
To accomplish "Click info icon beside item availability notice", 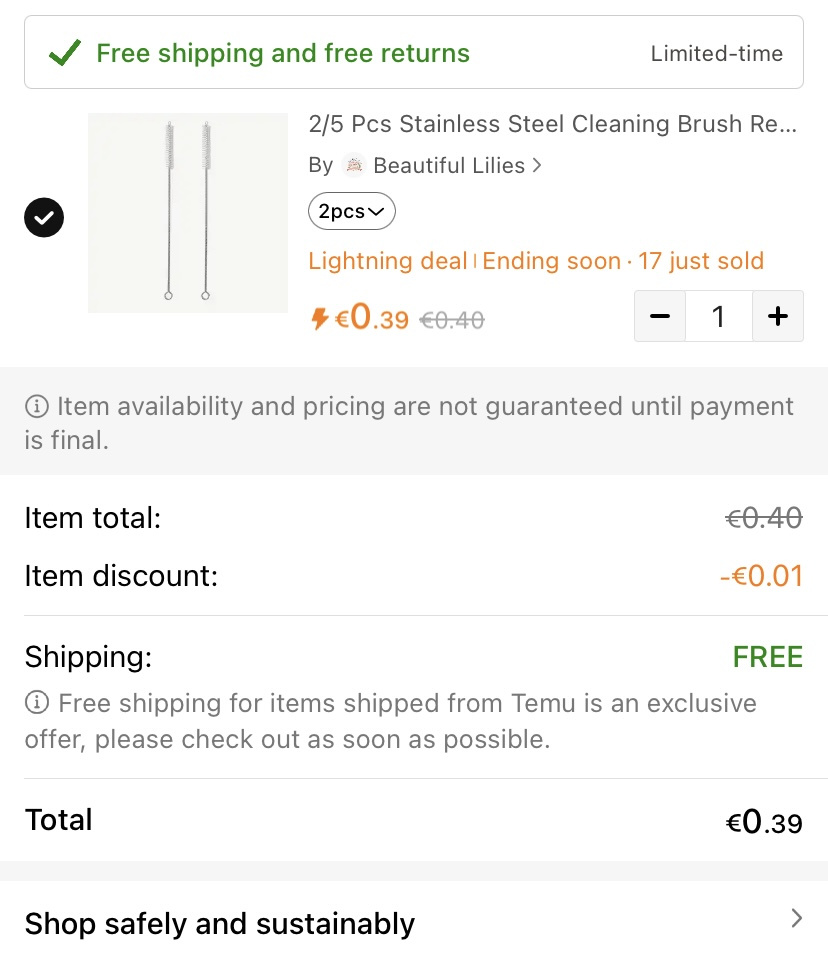I will pos(37,406).
